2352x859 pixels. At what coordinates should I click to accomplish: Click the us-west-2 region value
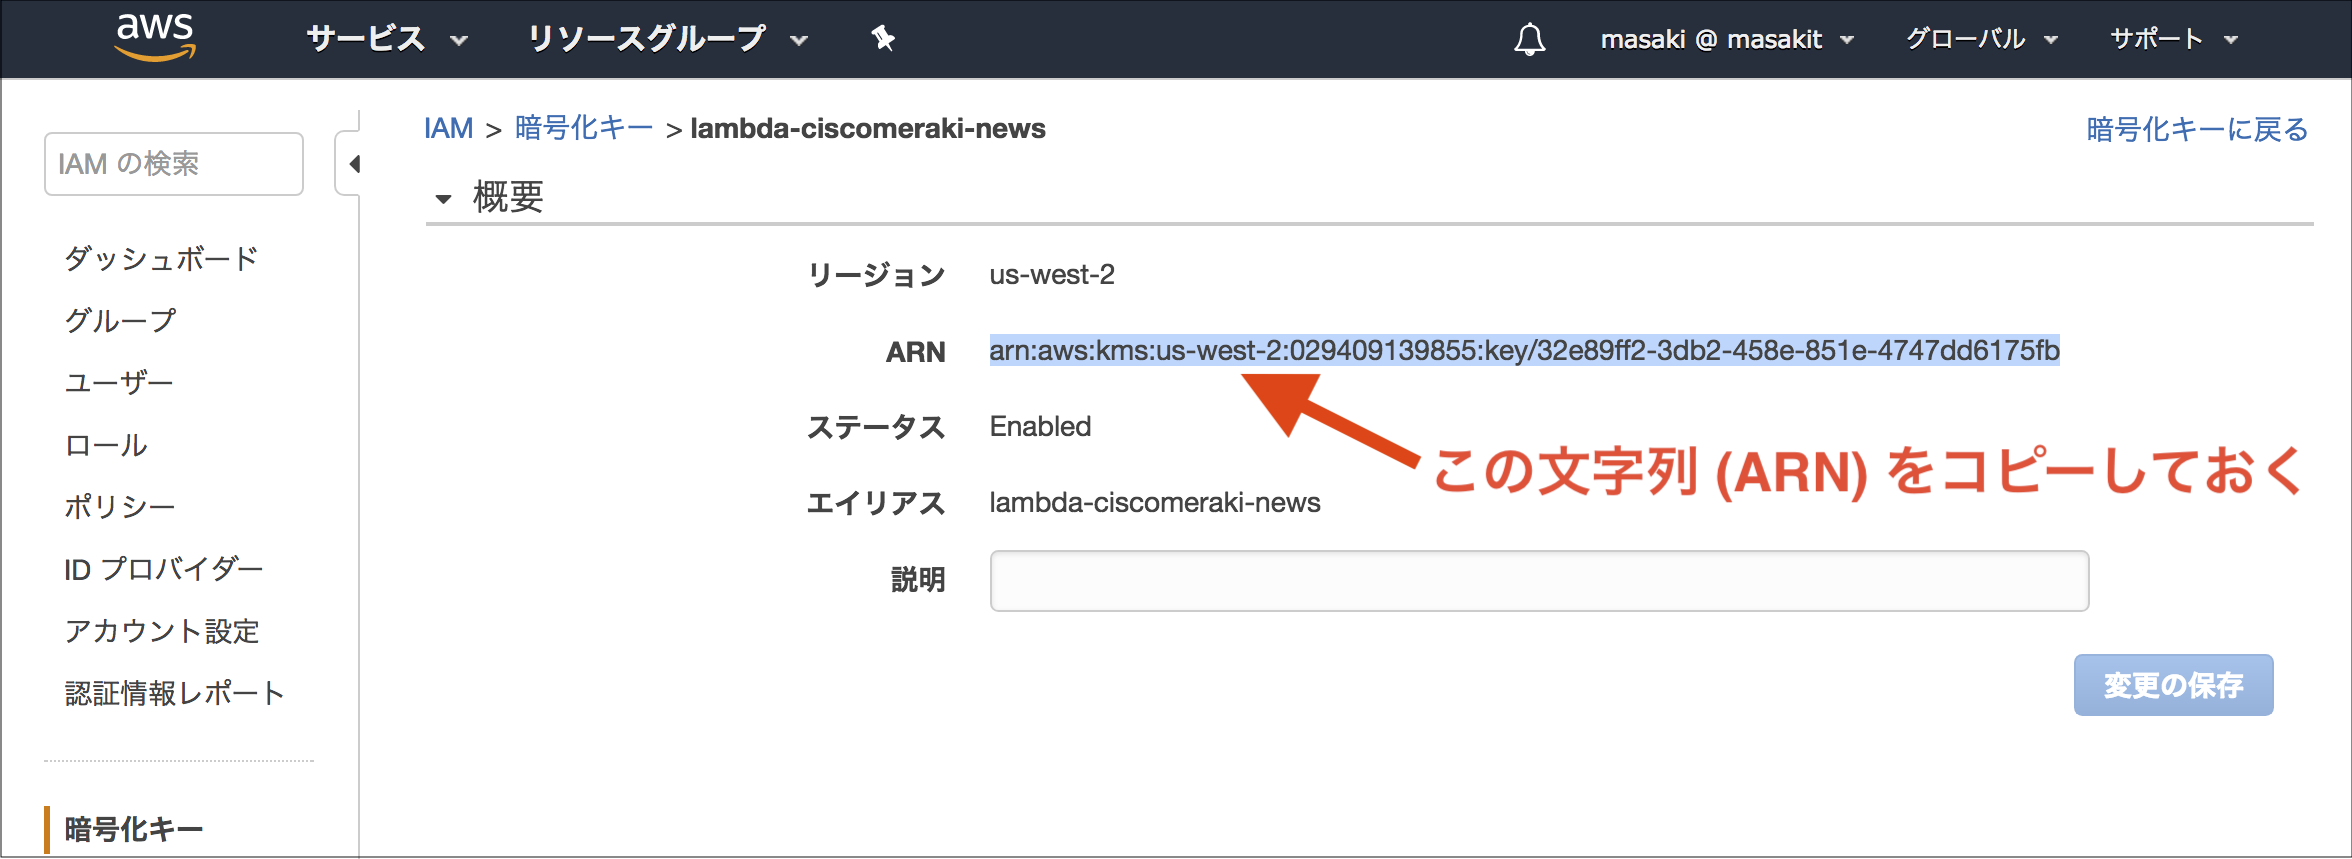[1052, 274]
